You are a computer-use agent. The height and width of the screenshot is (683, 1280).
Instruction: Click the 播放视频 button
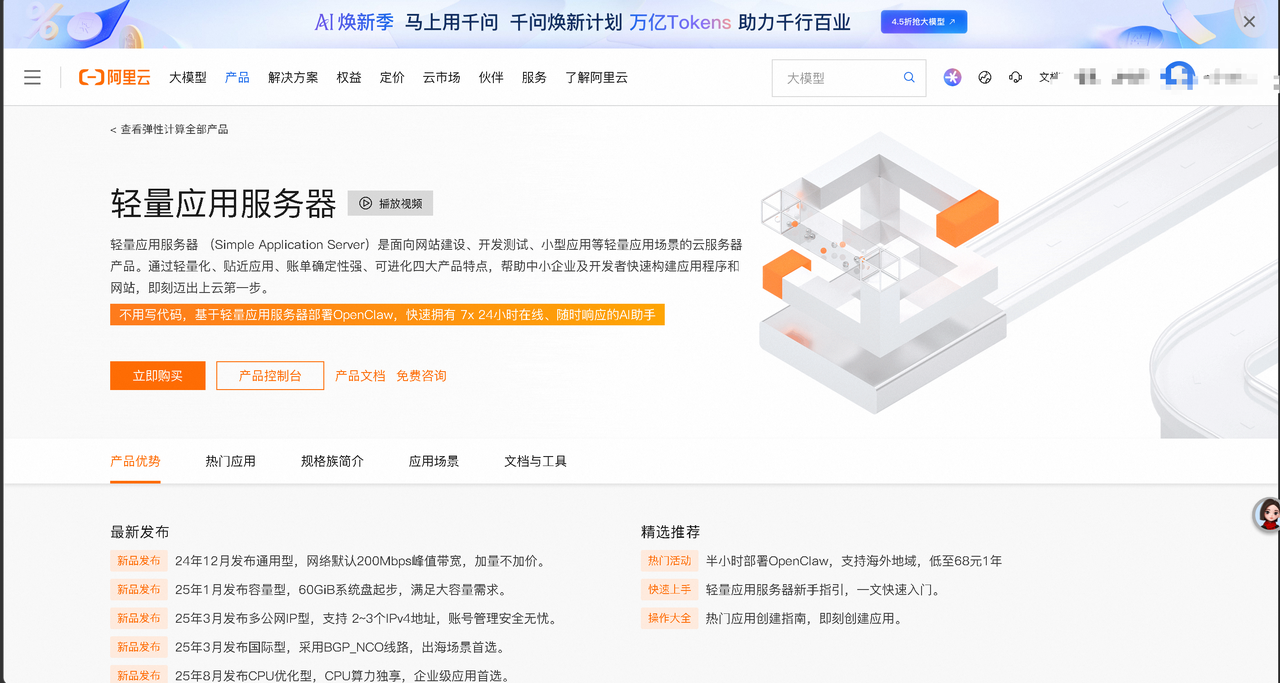pyautogui.click(x=390, y=203)
